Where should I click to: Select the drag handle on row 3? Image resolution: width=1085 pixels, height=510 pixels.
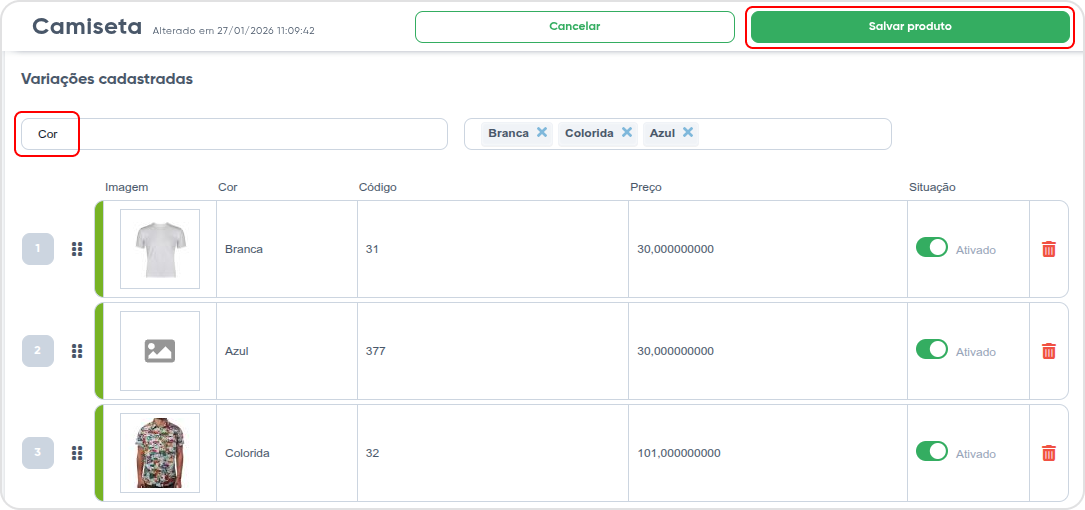pos(77,453)
